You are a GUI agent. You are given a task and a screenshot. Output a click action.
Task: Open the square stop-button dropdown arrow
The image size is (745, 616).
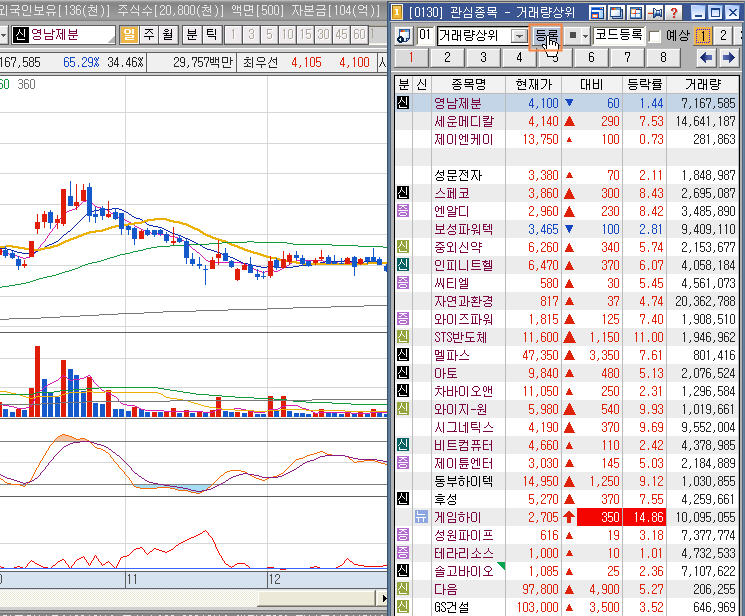click(585, 36)
